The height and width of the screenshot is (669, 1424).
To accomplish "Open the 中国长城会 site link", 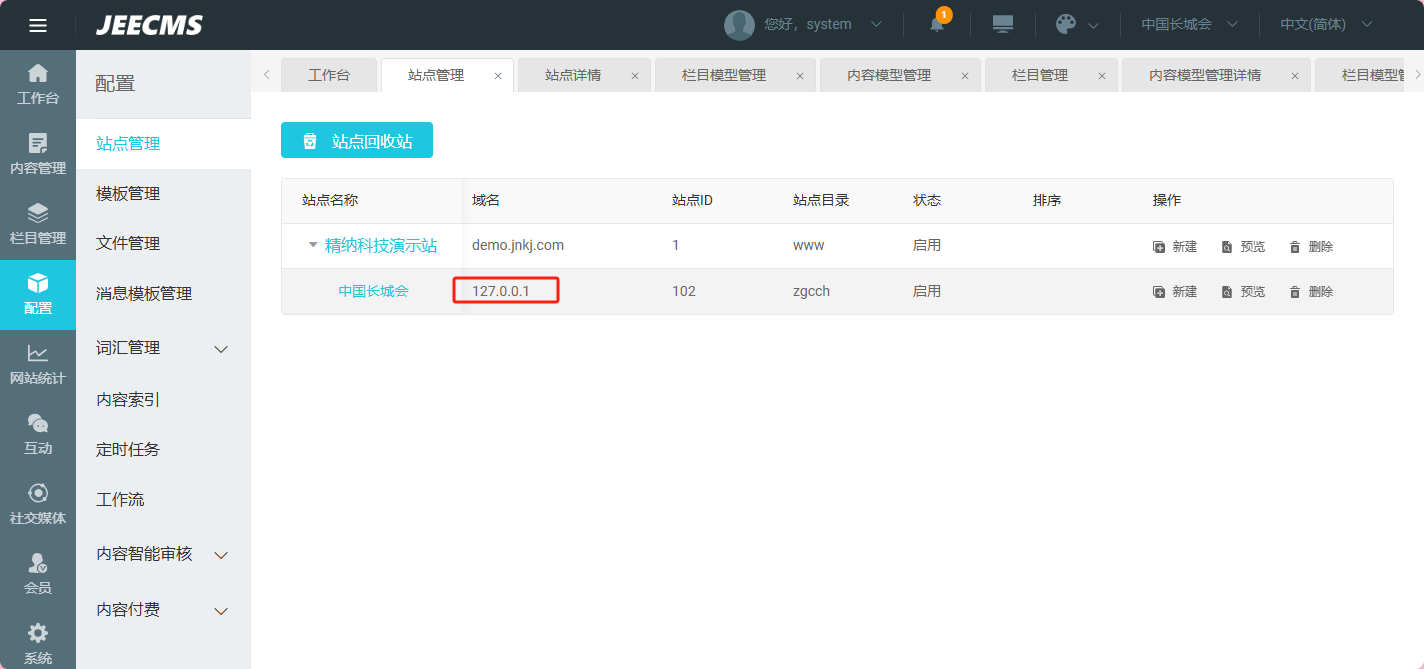I will (x=373, y=292).
